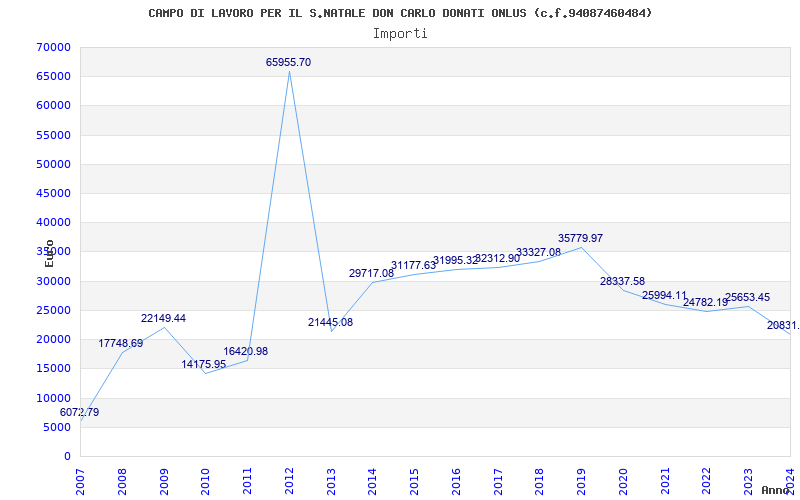Click data label 25653.45
Image resolution: width=800 pixels, height=500 pixels.
point(747,297)
